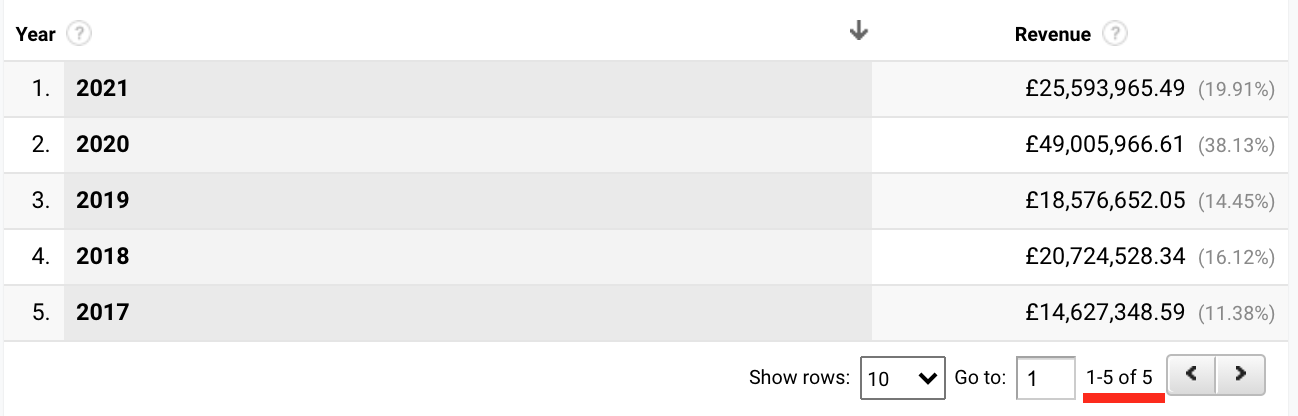The height and width of the screenshot is (416, 1298).
Task: Select the 2018 year row
Action: click(649, 257)
